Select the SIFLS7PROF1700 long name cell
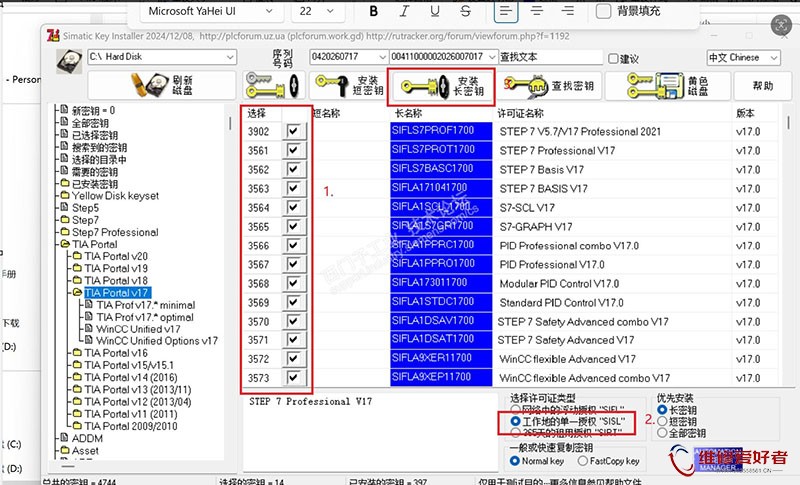800x485 pixels. (441, 131)
